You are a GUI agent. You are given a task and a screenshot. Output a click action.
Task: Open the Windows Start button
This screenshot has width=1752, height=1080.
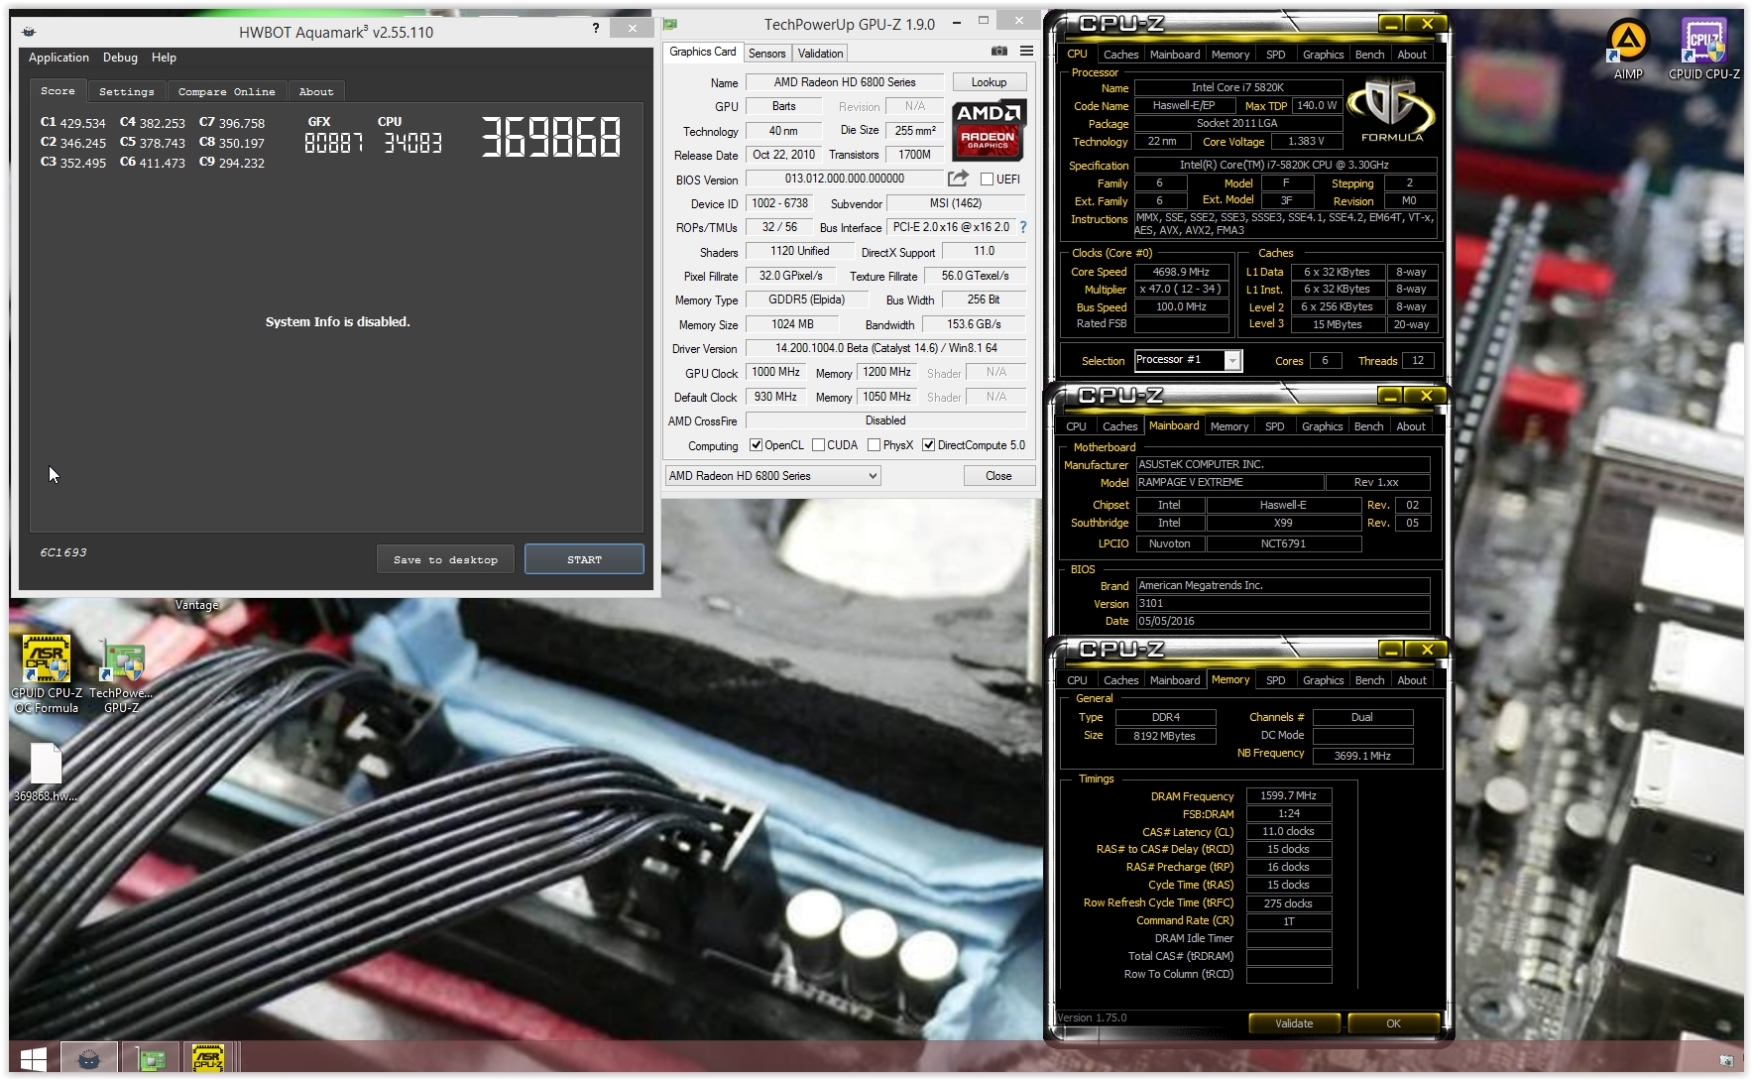[x=33, y=1058]
